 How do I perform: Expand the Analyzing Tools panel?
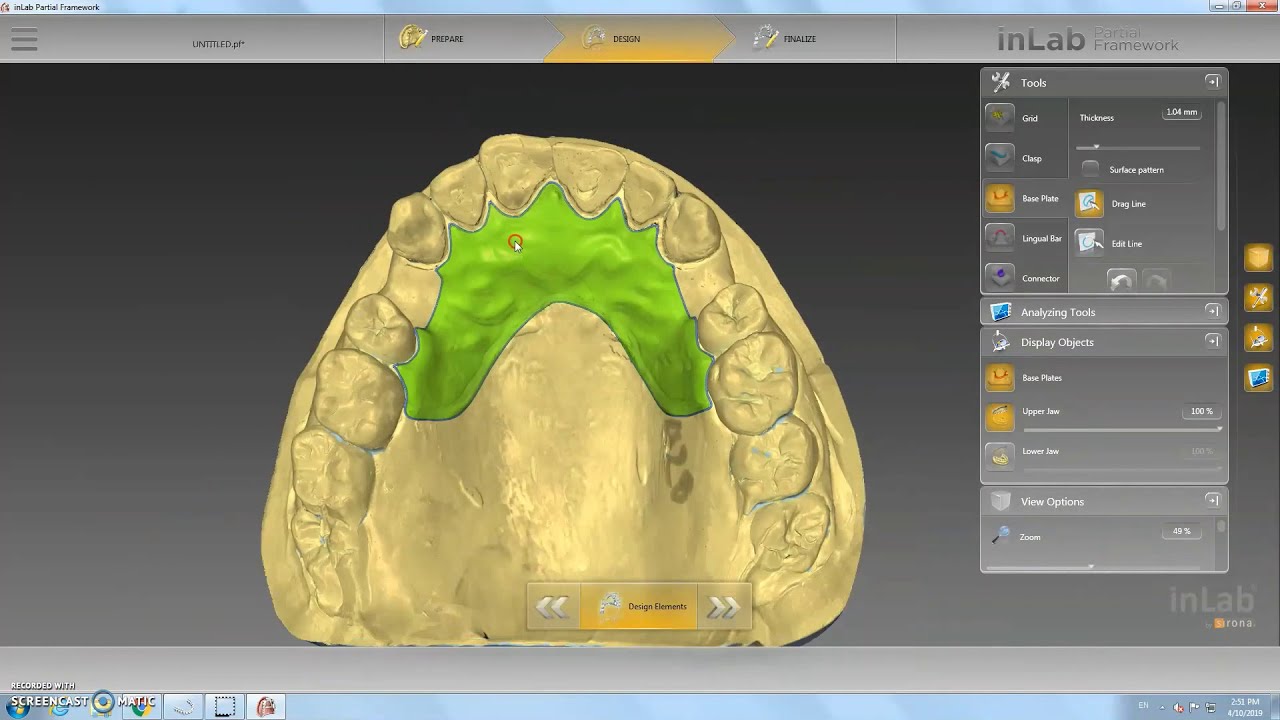[x=1212, y=312]
